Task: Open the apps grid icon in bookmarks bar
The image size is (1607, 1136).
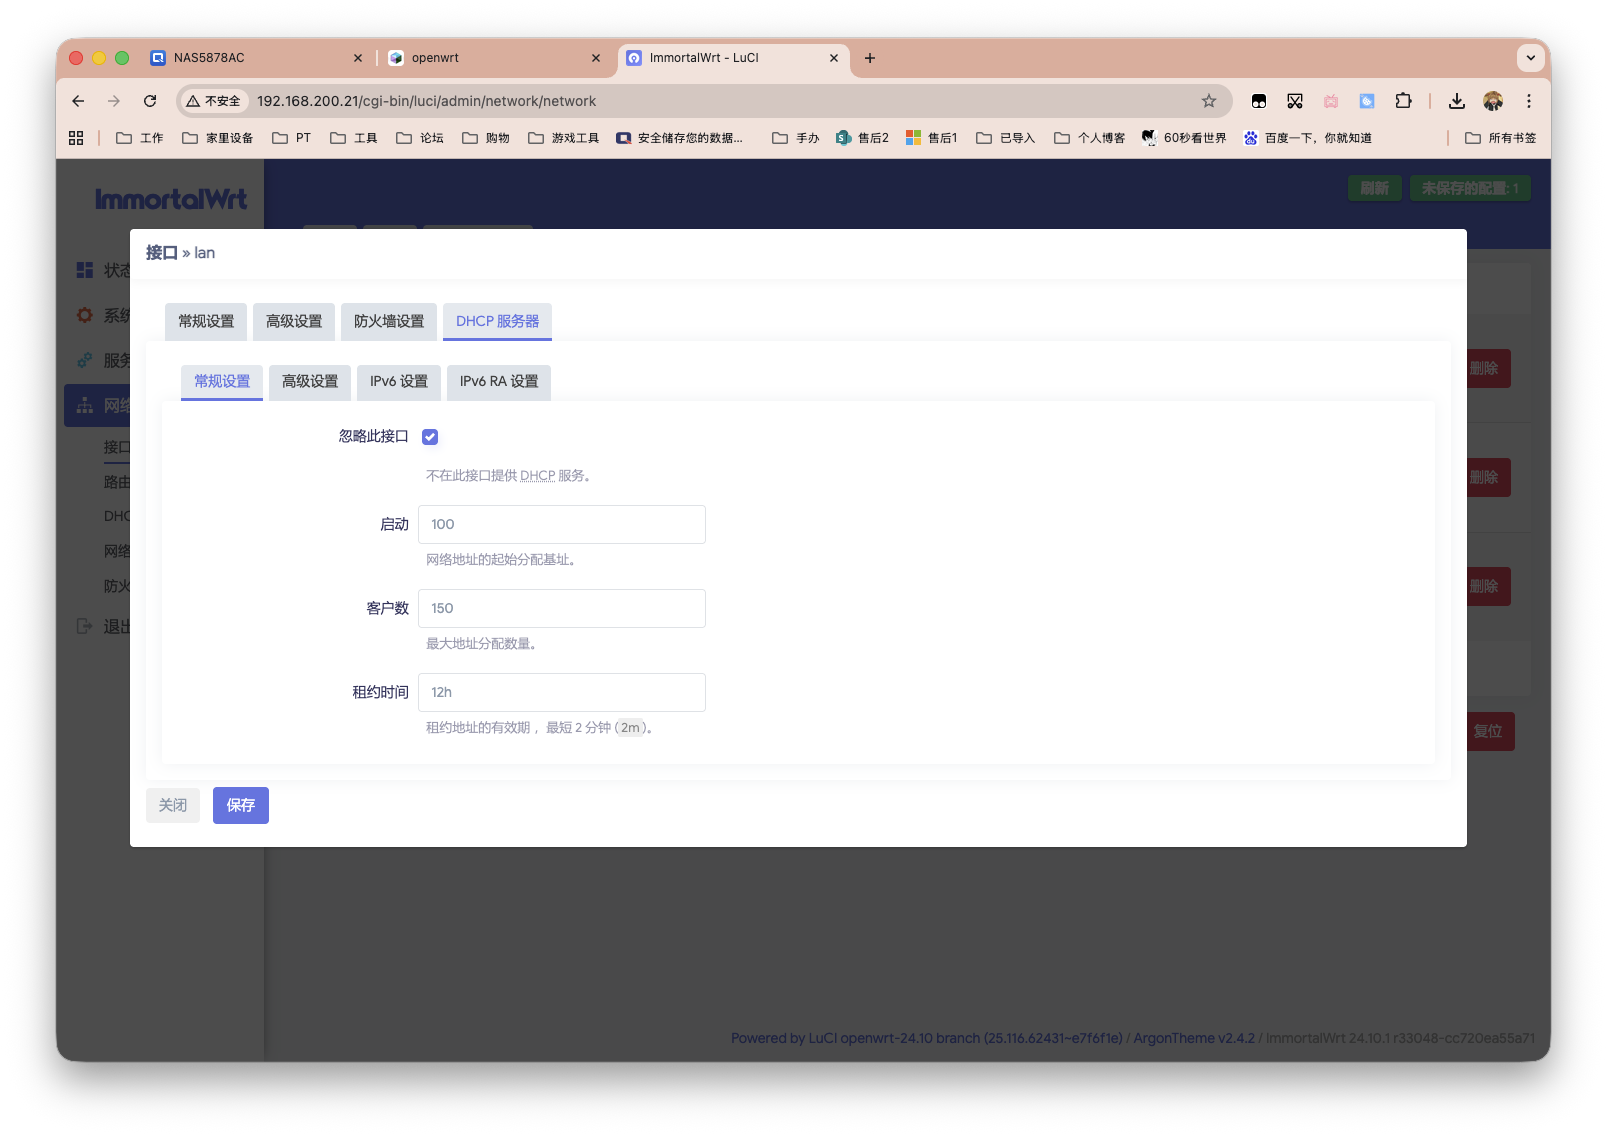Action: click(x=76, y=138)
